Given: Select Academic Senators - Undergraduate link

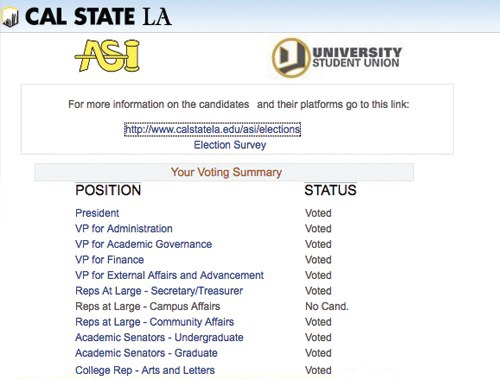Looking at the screenshot, I should click(x=159, y=337).
